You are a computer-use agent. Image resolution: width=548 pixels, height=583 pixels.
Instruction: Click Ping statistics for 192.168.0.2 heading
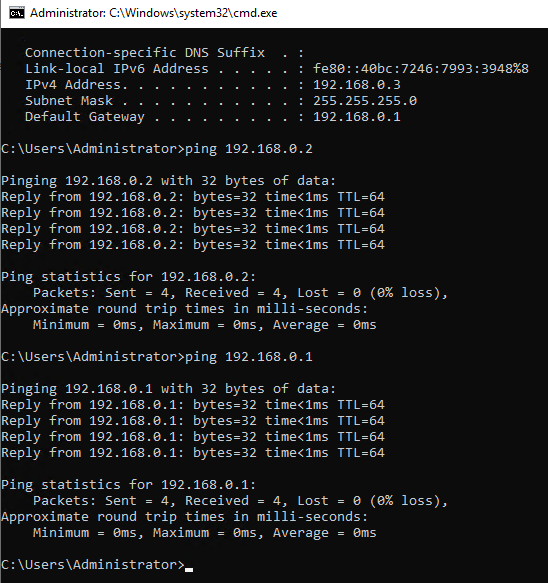coord(129,277)
